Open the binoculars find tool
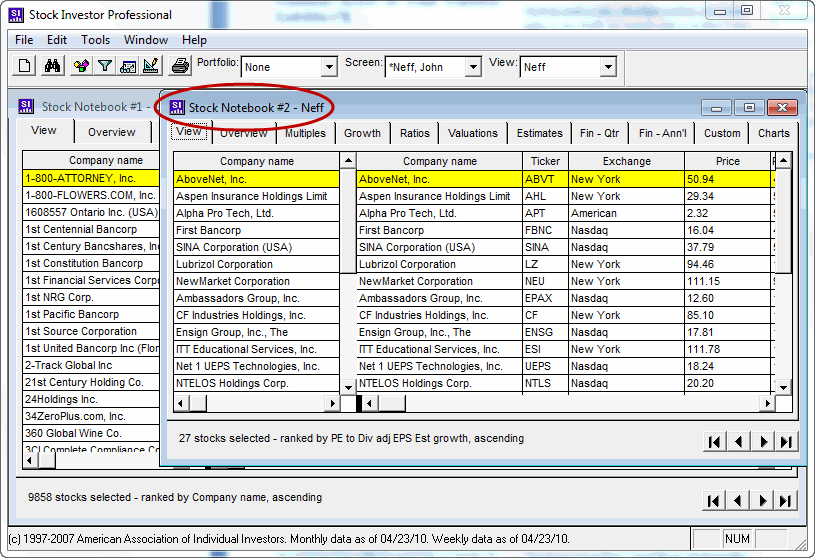 (53, 67)
